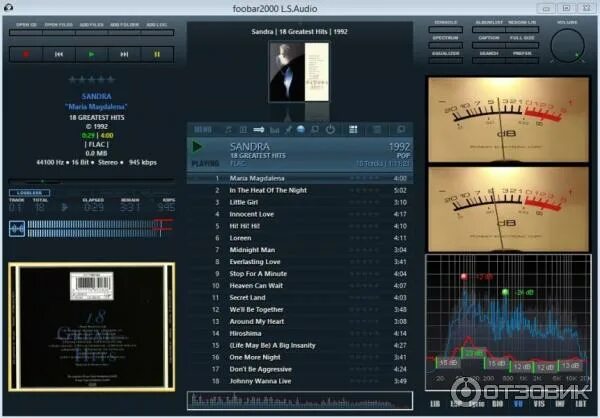
Task: Select track Stop For A Minute
Action: [300, 274]
